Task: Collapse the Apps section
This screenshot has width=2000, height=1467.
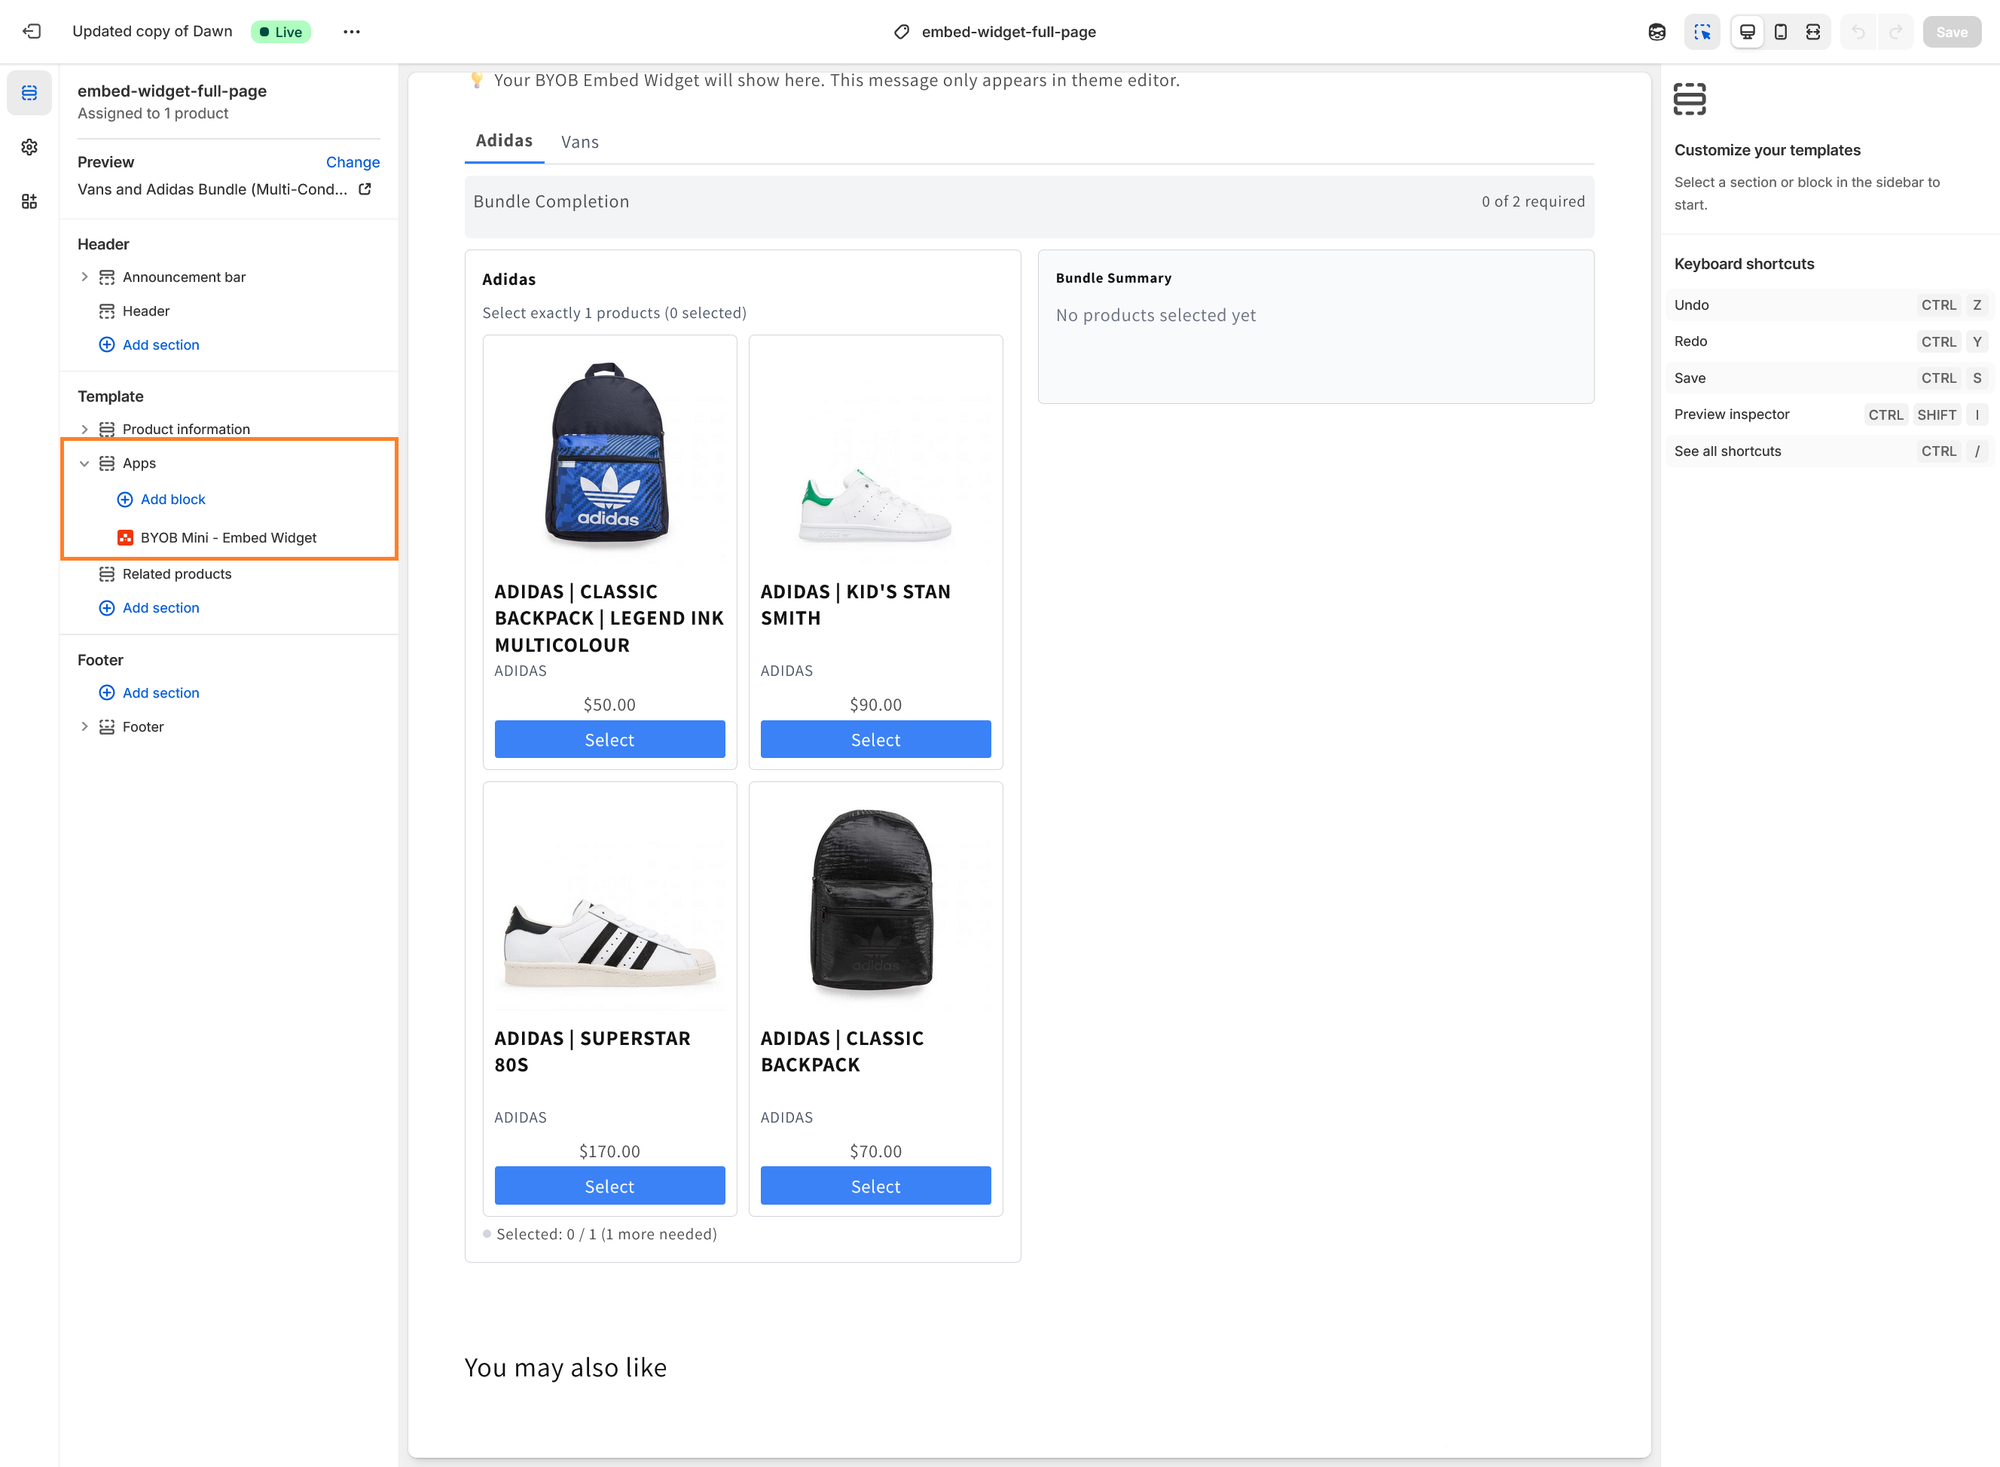Action: tap(84, 463)
